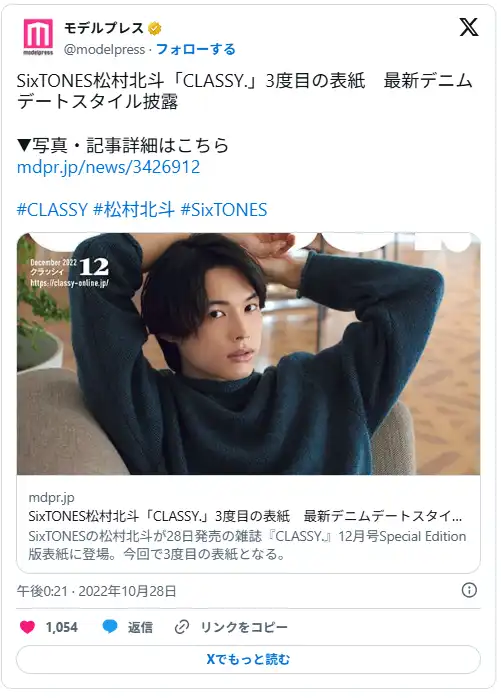Select the #松村北斗 hashtag
Screen dimensions: 501x698
click(134, 210)
